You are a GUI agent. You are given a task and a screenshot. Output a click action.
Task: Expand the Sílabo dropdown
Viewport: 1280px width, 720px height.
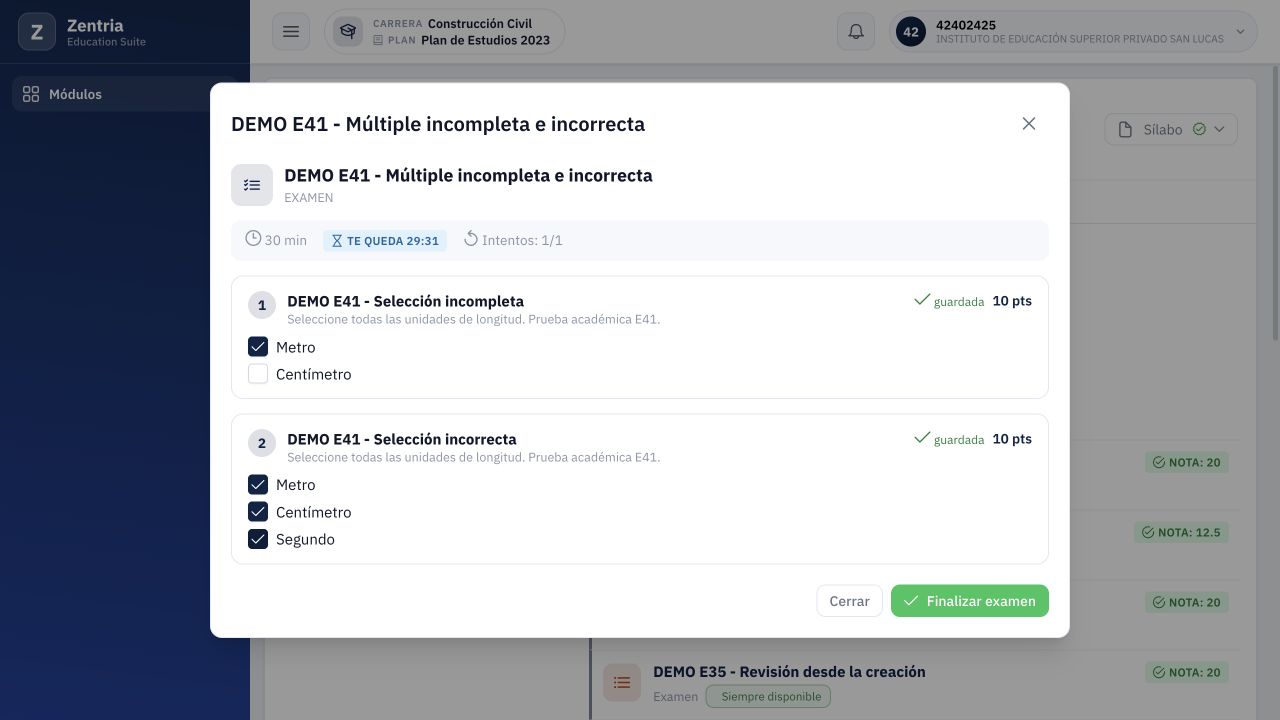point(1171,129)
